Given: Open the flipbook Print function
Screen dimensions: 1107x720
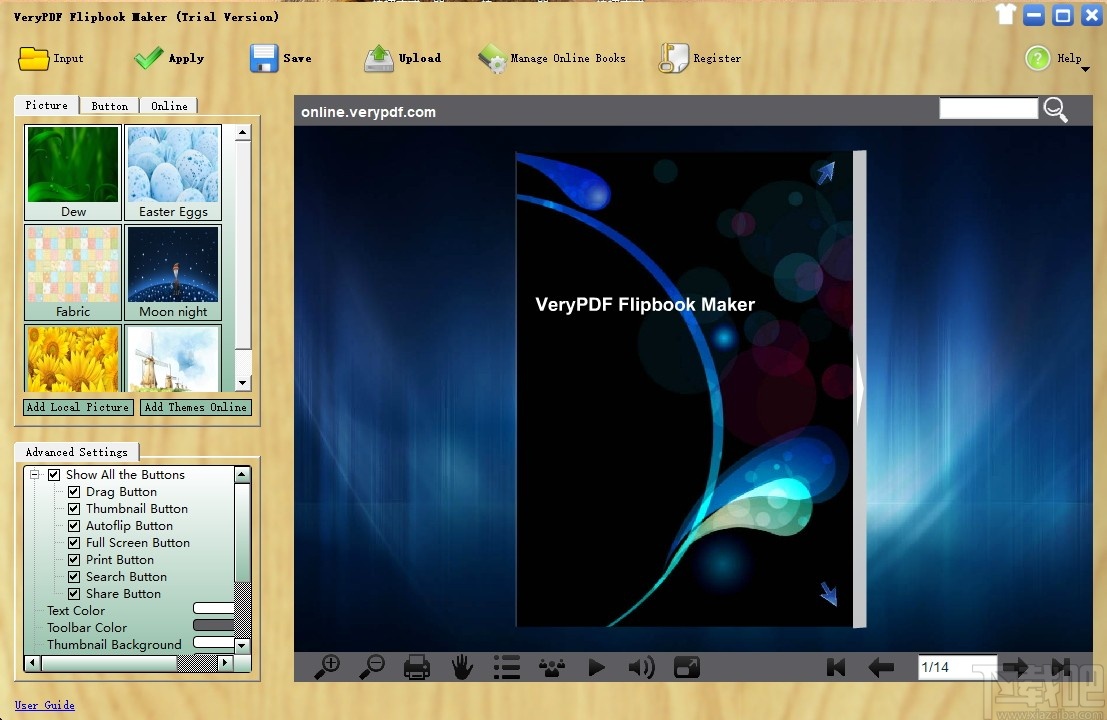Looking at the screenshot, I should tap(417, 666).
